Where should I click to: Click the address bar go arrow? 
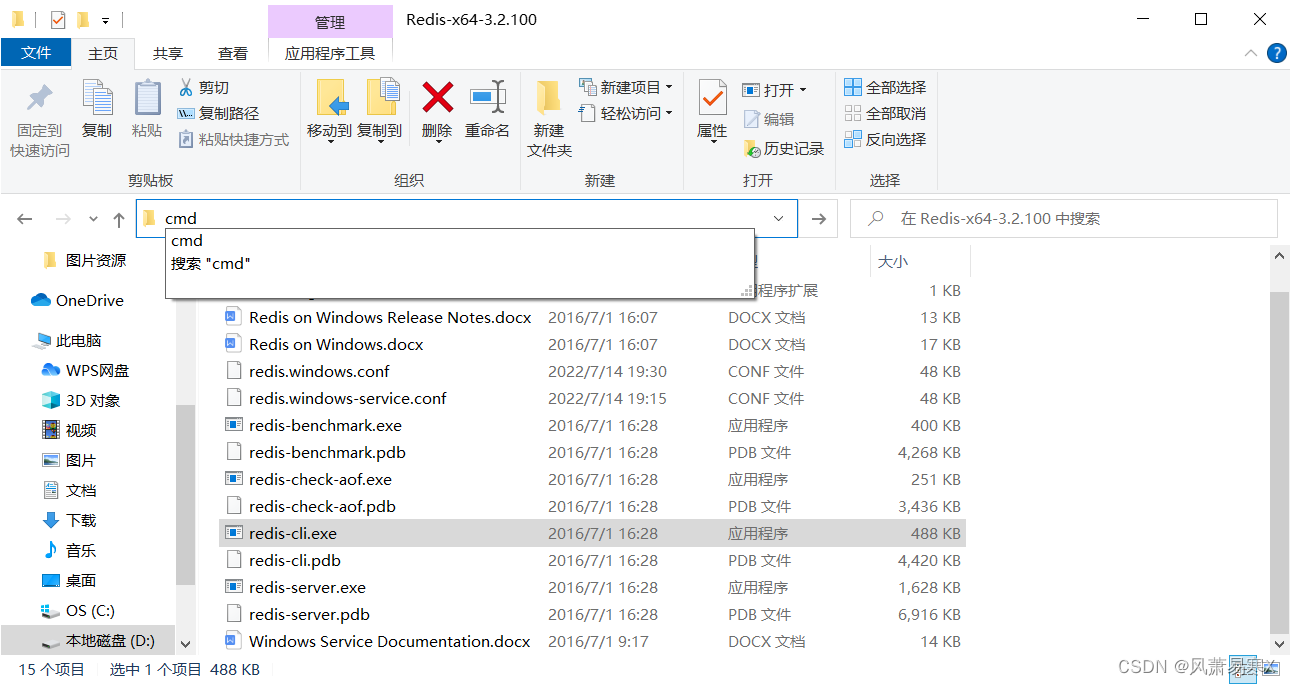coord(819,219)
